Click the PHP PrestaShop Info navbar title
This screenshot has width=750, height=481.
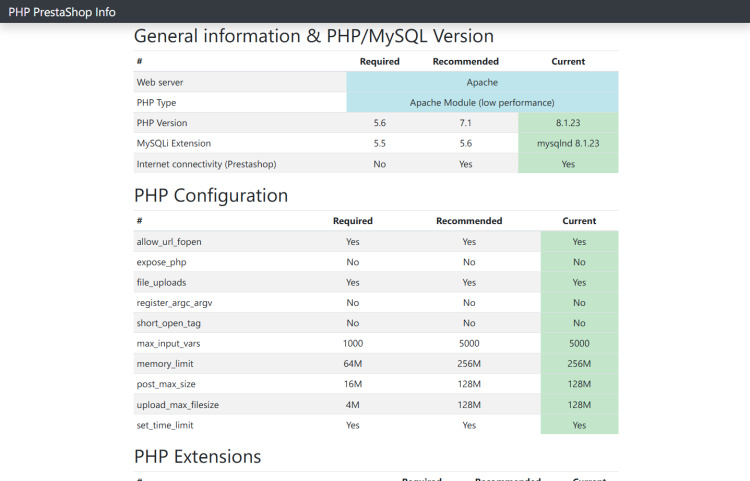(x=62, y=12)
